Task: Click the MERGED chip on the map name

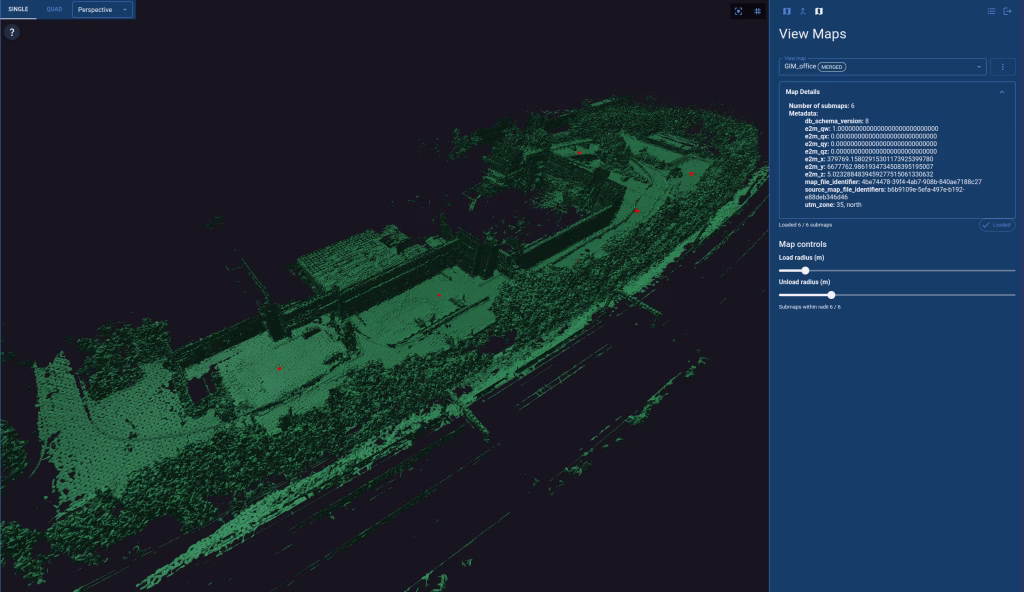Action: point(832,67)
